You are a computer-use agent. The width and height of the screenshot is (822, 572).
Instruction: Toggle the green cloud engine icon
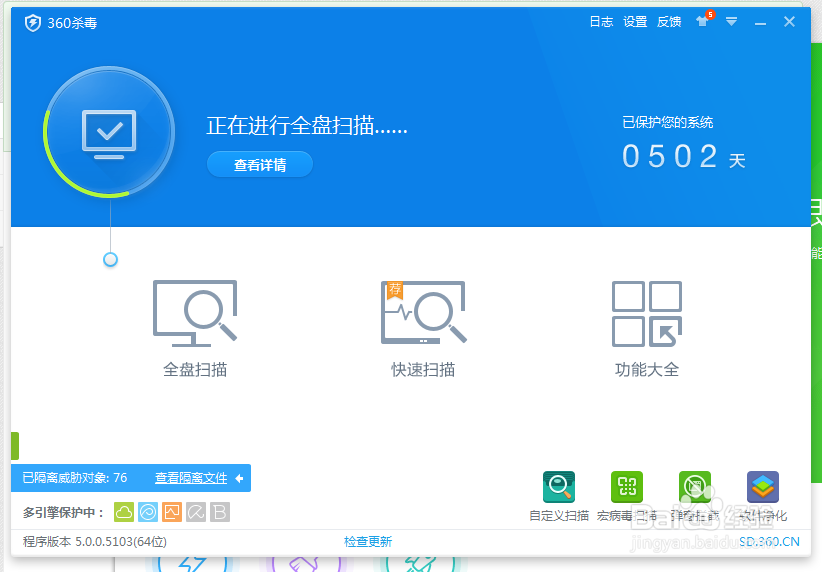click(124, 512)
